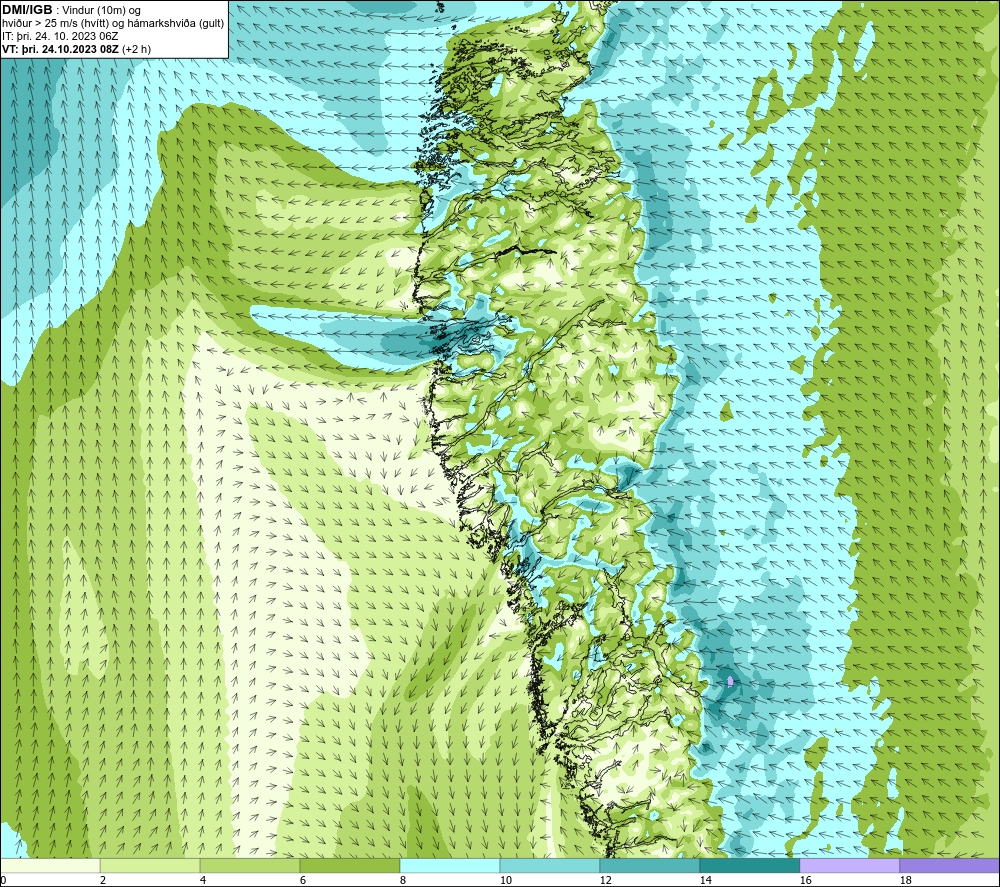
Task: Click the 6–8 m/s dark green legend swatch
Action: 349,865
